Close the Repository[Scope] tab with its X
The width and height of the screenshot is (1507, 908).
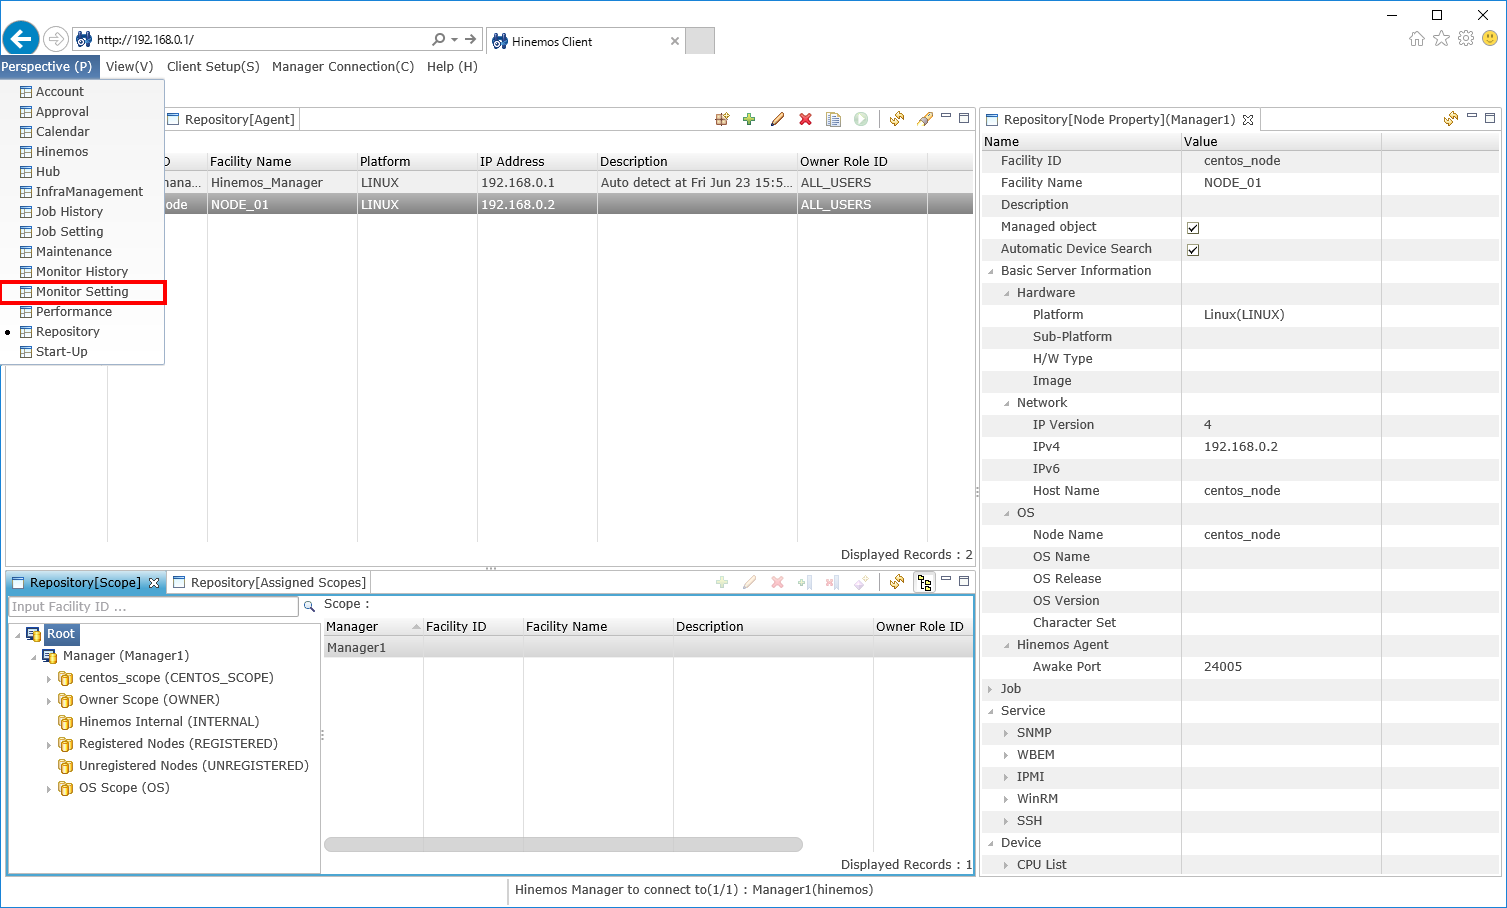(154, 583)
